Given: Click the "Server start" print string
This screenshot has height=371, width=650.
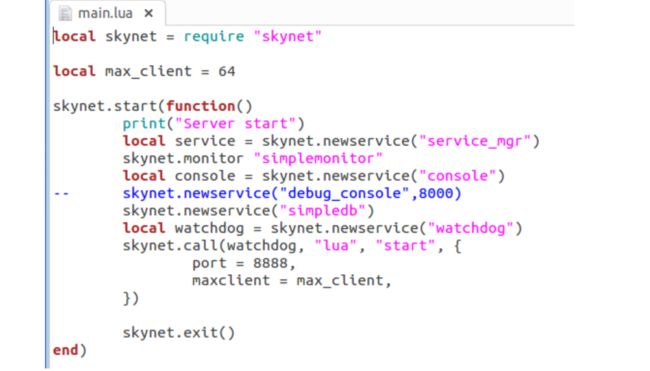Looking at the screenshot, I should coord(235,124).
